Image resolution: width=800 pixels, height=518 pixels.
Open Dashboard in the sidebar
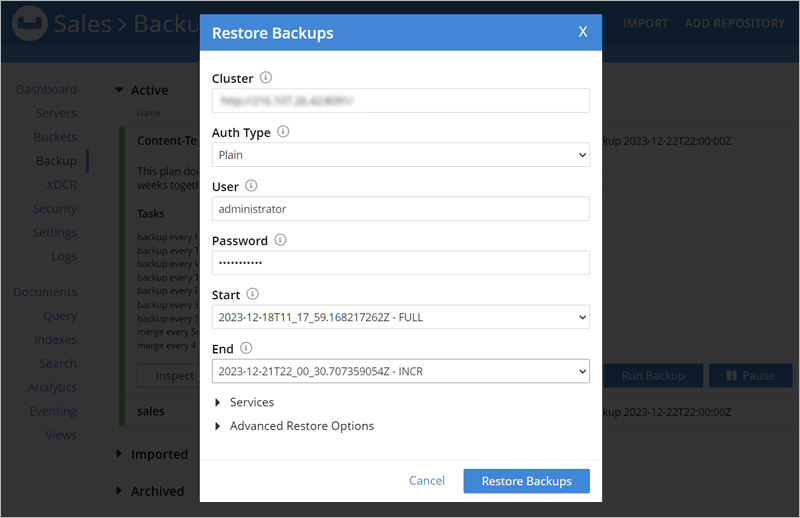click(46, 89)
